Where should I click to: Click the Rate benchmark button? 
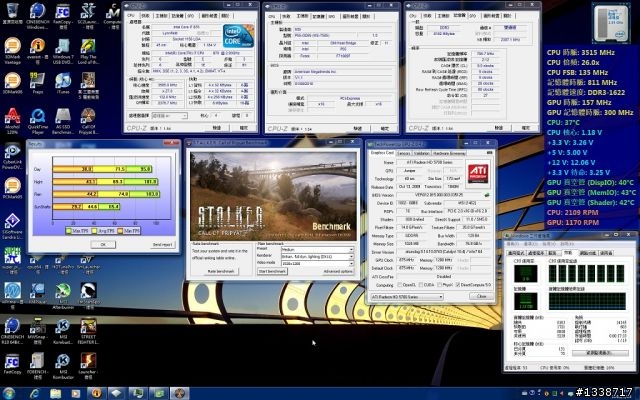[221, 271]
